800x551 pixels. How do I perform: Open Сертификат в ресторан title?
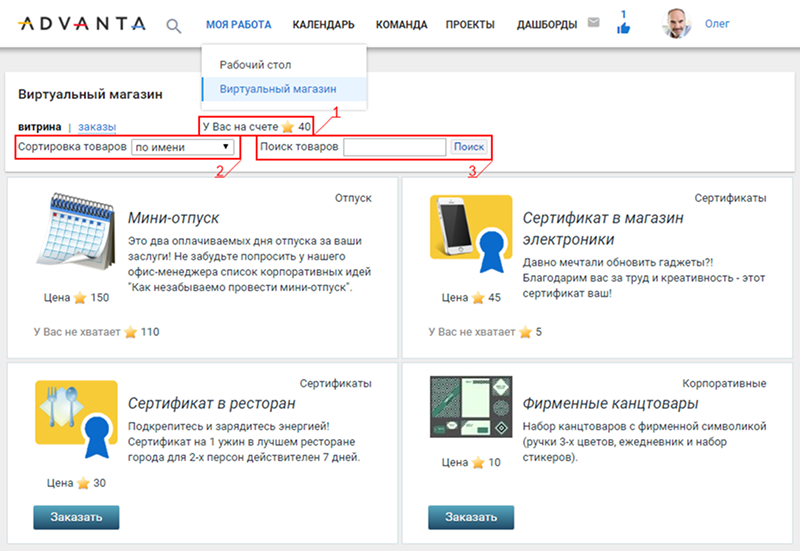pyautogui.click(x=212, y=403)
